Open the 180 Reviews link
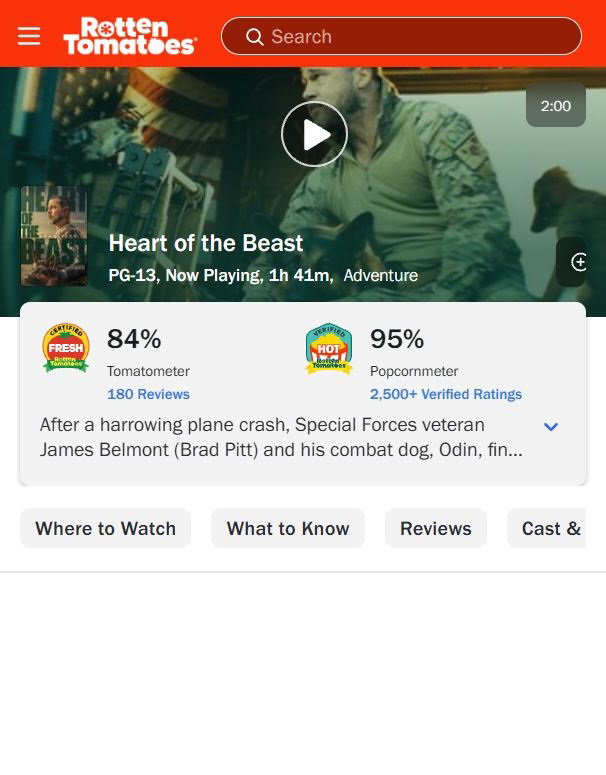The height and width of the screenshot is (775, 606). 148,394
